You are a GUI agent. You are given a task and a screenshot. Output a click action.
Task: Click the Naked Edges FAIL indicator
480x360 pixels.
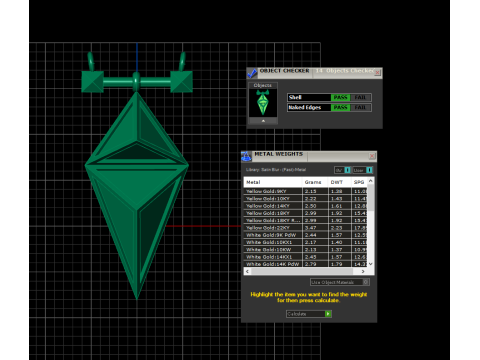click(x=360, y=107)
